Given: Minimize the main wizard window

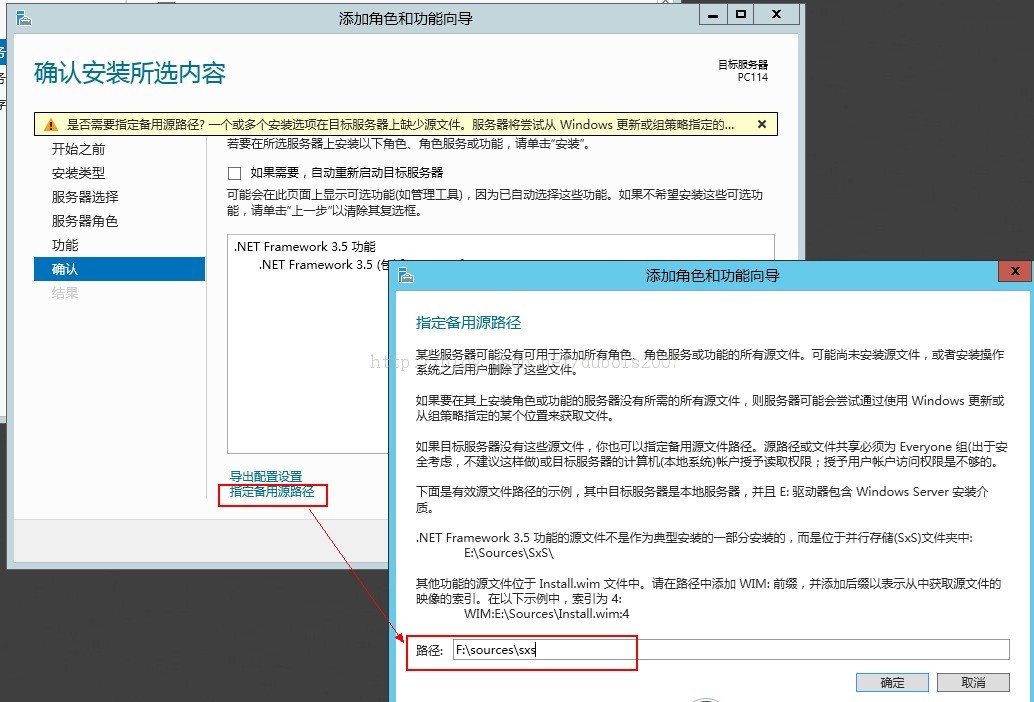Looking at the screenshot, I should click(x=712, y=15).
